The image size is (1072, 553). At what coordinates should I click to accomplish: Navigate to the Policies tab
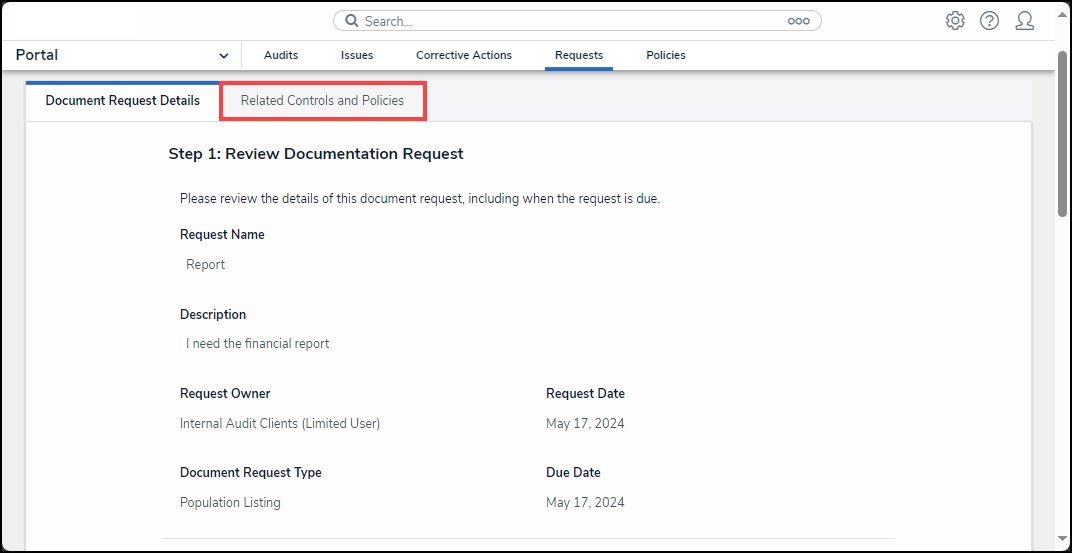pos(666,55)
